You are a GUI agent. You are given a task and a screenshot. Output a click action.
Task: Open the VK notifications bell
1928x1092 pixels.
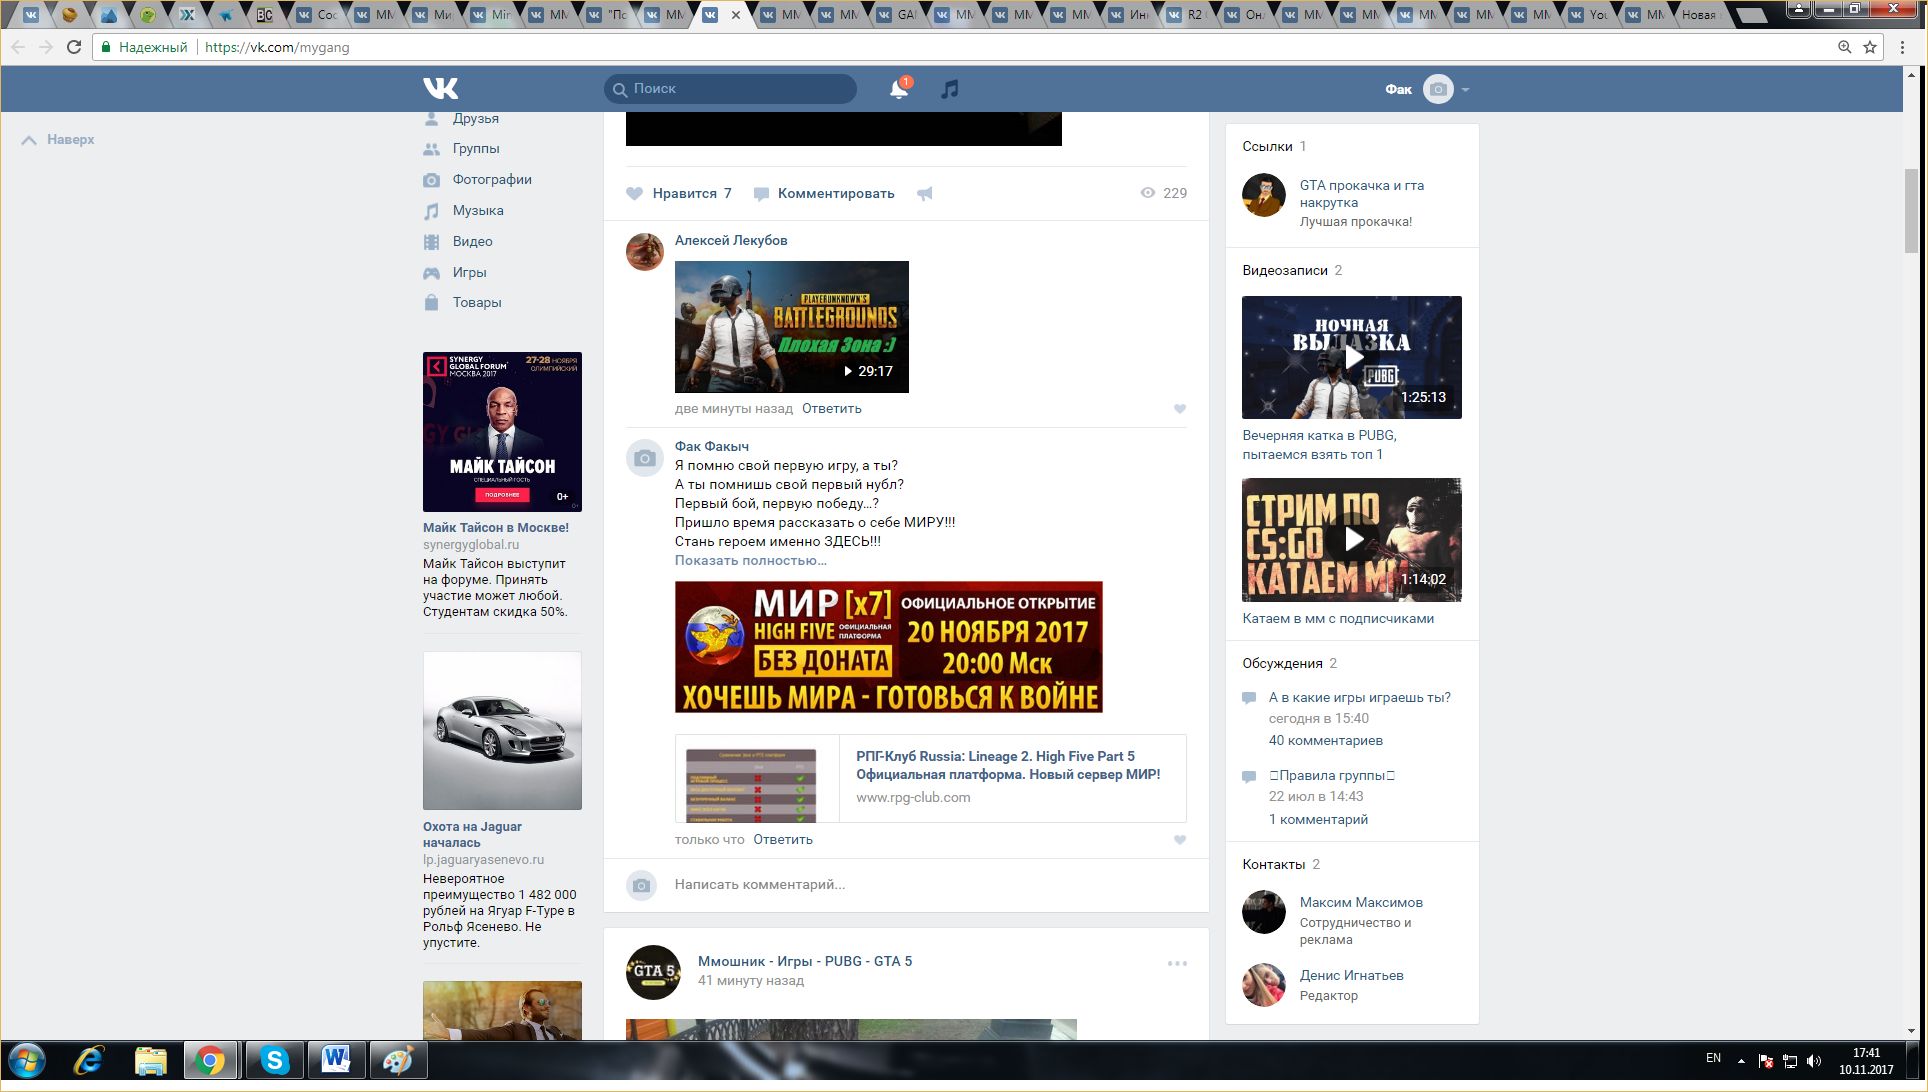coord(898,89)
